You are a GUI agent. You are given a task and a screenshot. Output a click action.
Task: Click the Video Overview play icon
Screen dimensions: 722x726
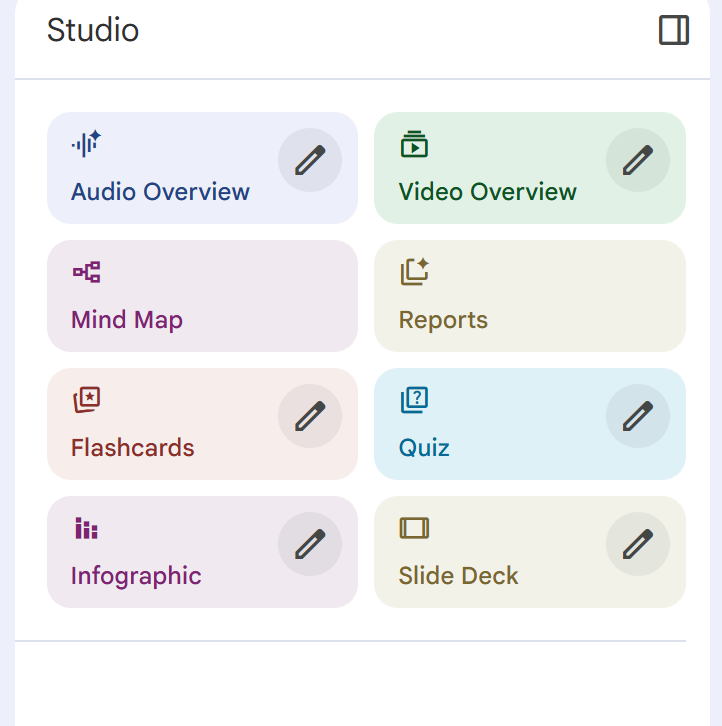pyautogui.click(x=414, y=144)
